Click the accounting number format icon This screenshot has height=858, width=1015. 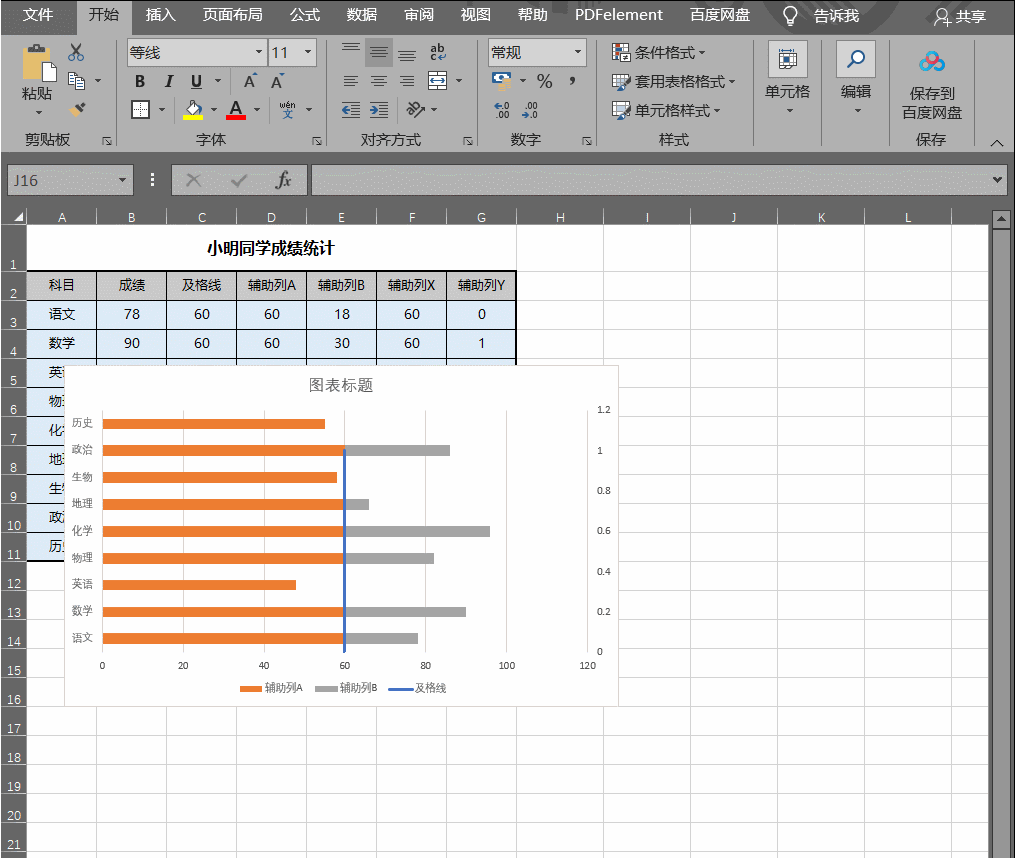pyautogui.click(x=502, y=81)
